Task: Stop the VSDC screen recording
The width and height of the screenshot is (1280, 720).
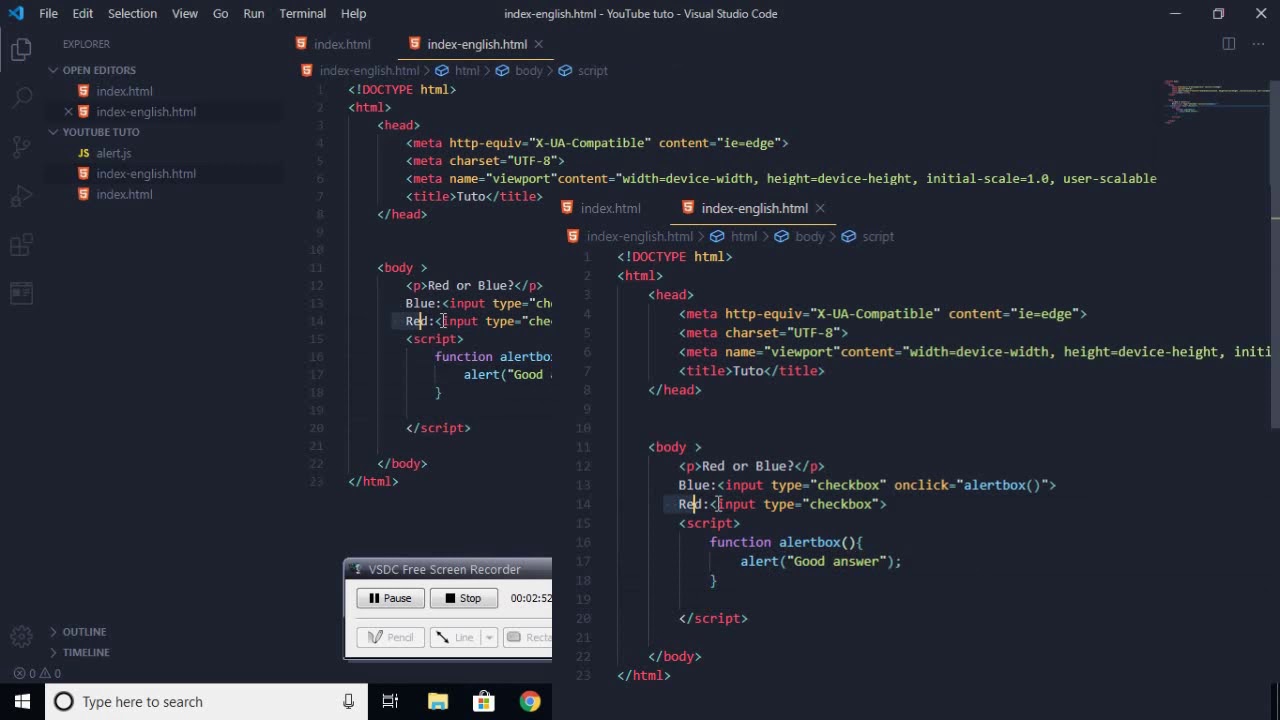Action: click(x=463, y=598)
